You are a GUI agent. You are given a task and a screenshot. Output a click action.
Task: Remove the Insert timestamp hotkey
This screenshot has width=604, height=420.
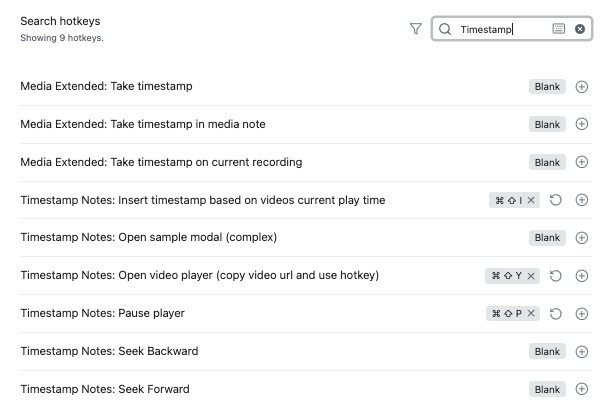(x=531, y=200)
